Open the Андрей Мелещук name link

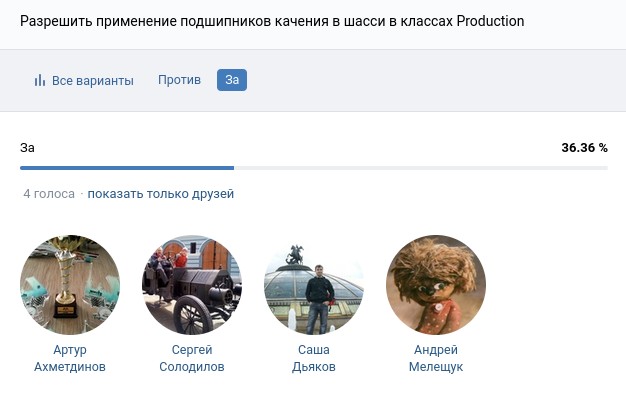[x=436, y=358]
